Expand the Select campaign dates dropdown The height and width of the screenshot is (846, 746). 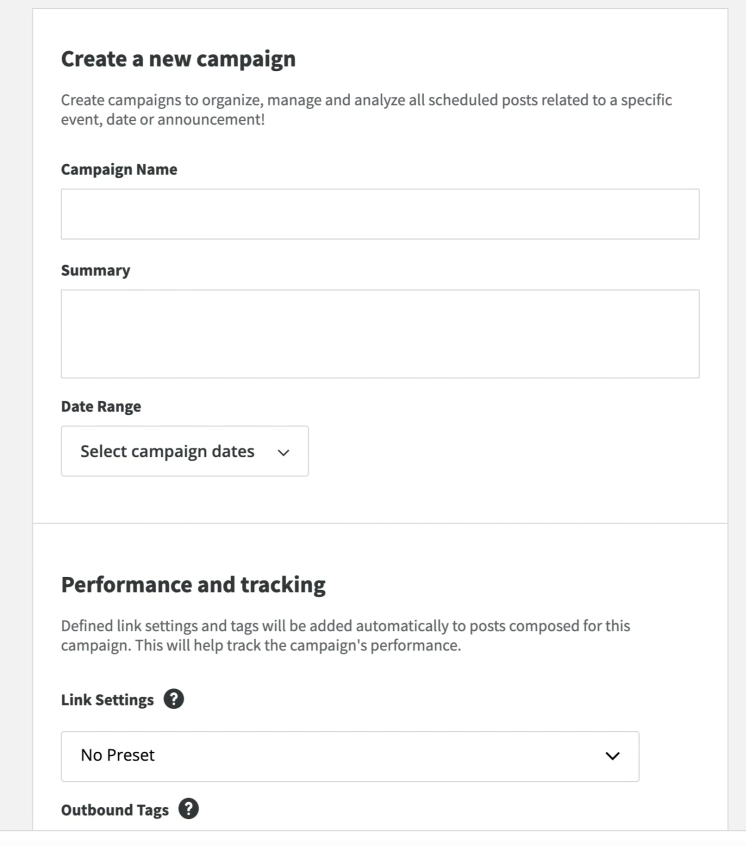[x=185, y=451]
